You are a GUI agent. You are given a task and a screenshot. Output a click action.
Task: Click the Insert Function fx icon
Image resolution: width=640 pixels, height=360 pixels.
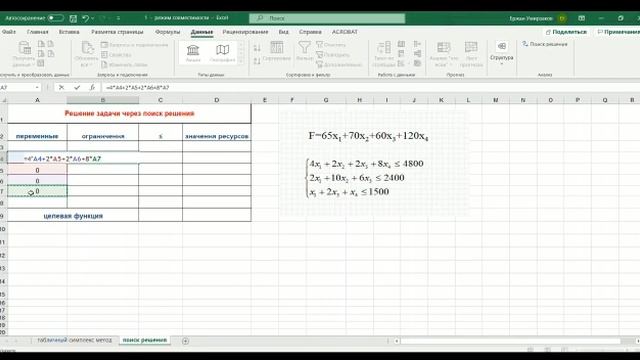(x=92, y=88)
